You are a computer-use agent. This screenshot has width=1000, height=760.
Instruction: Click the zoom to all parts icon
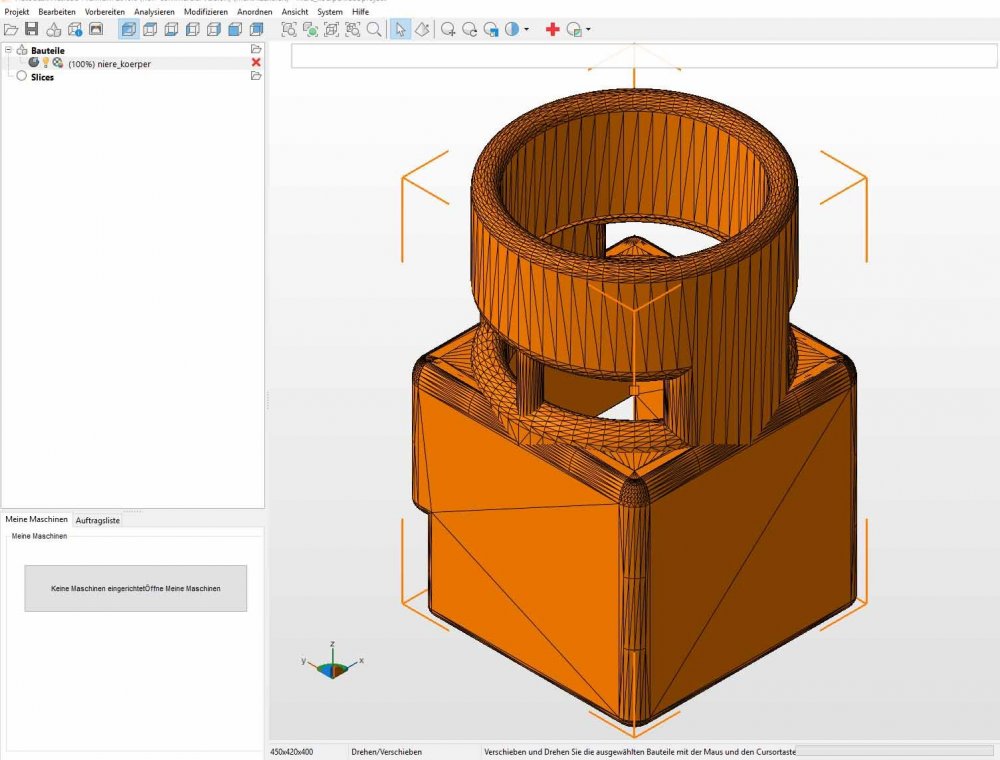point(289,30)
